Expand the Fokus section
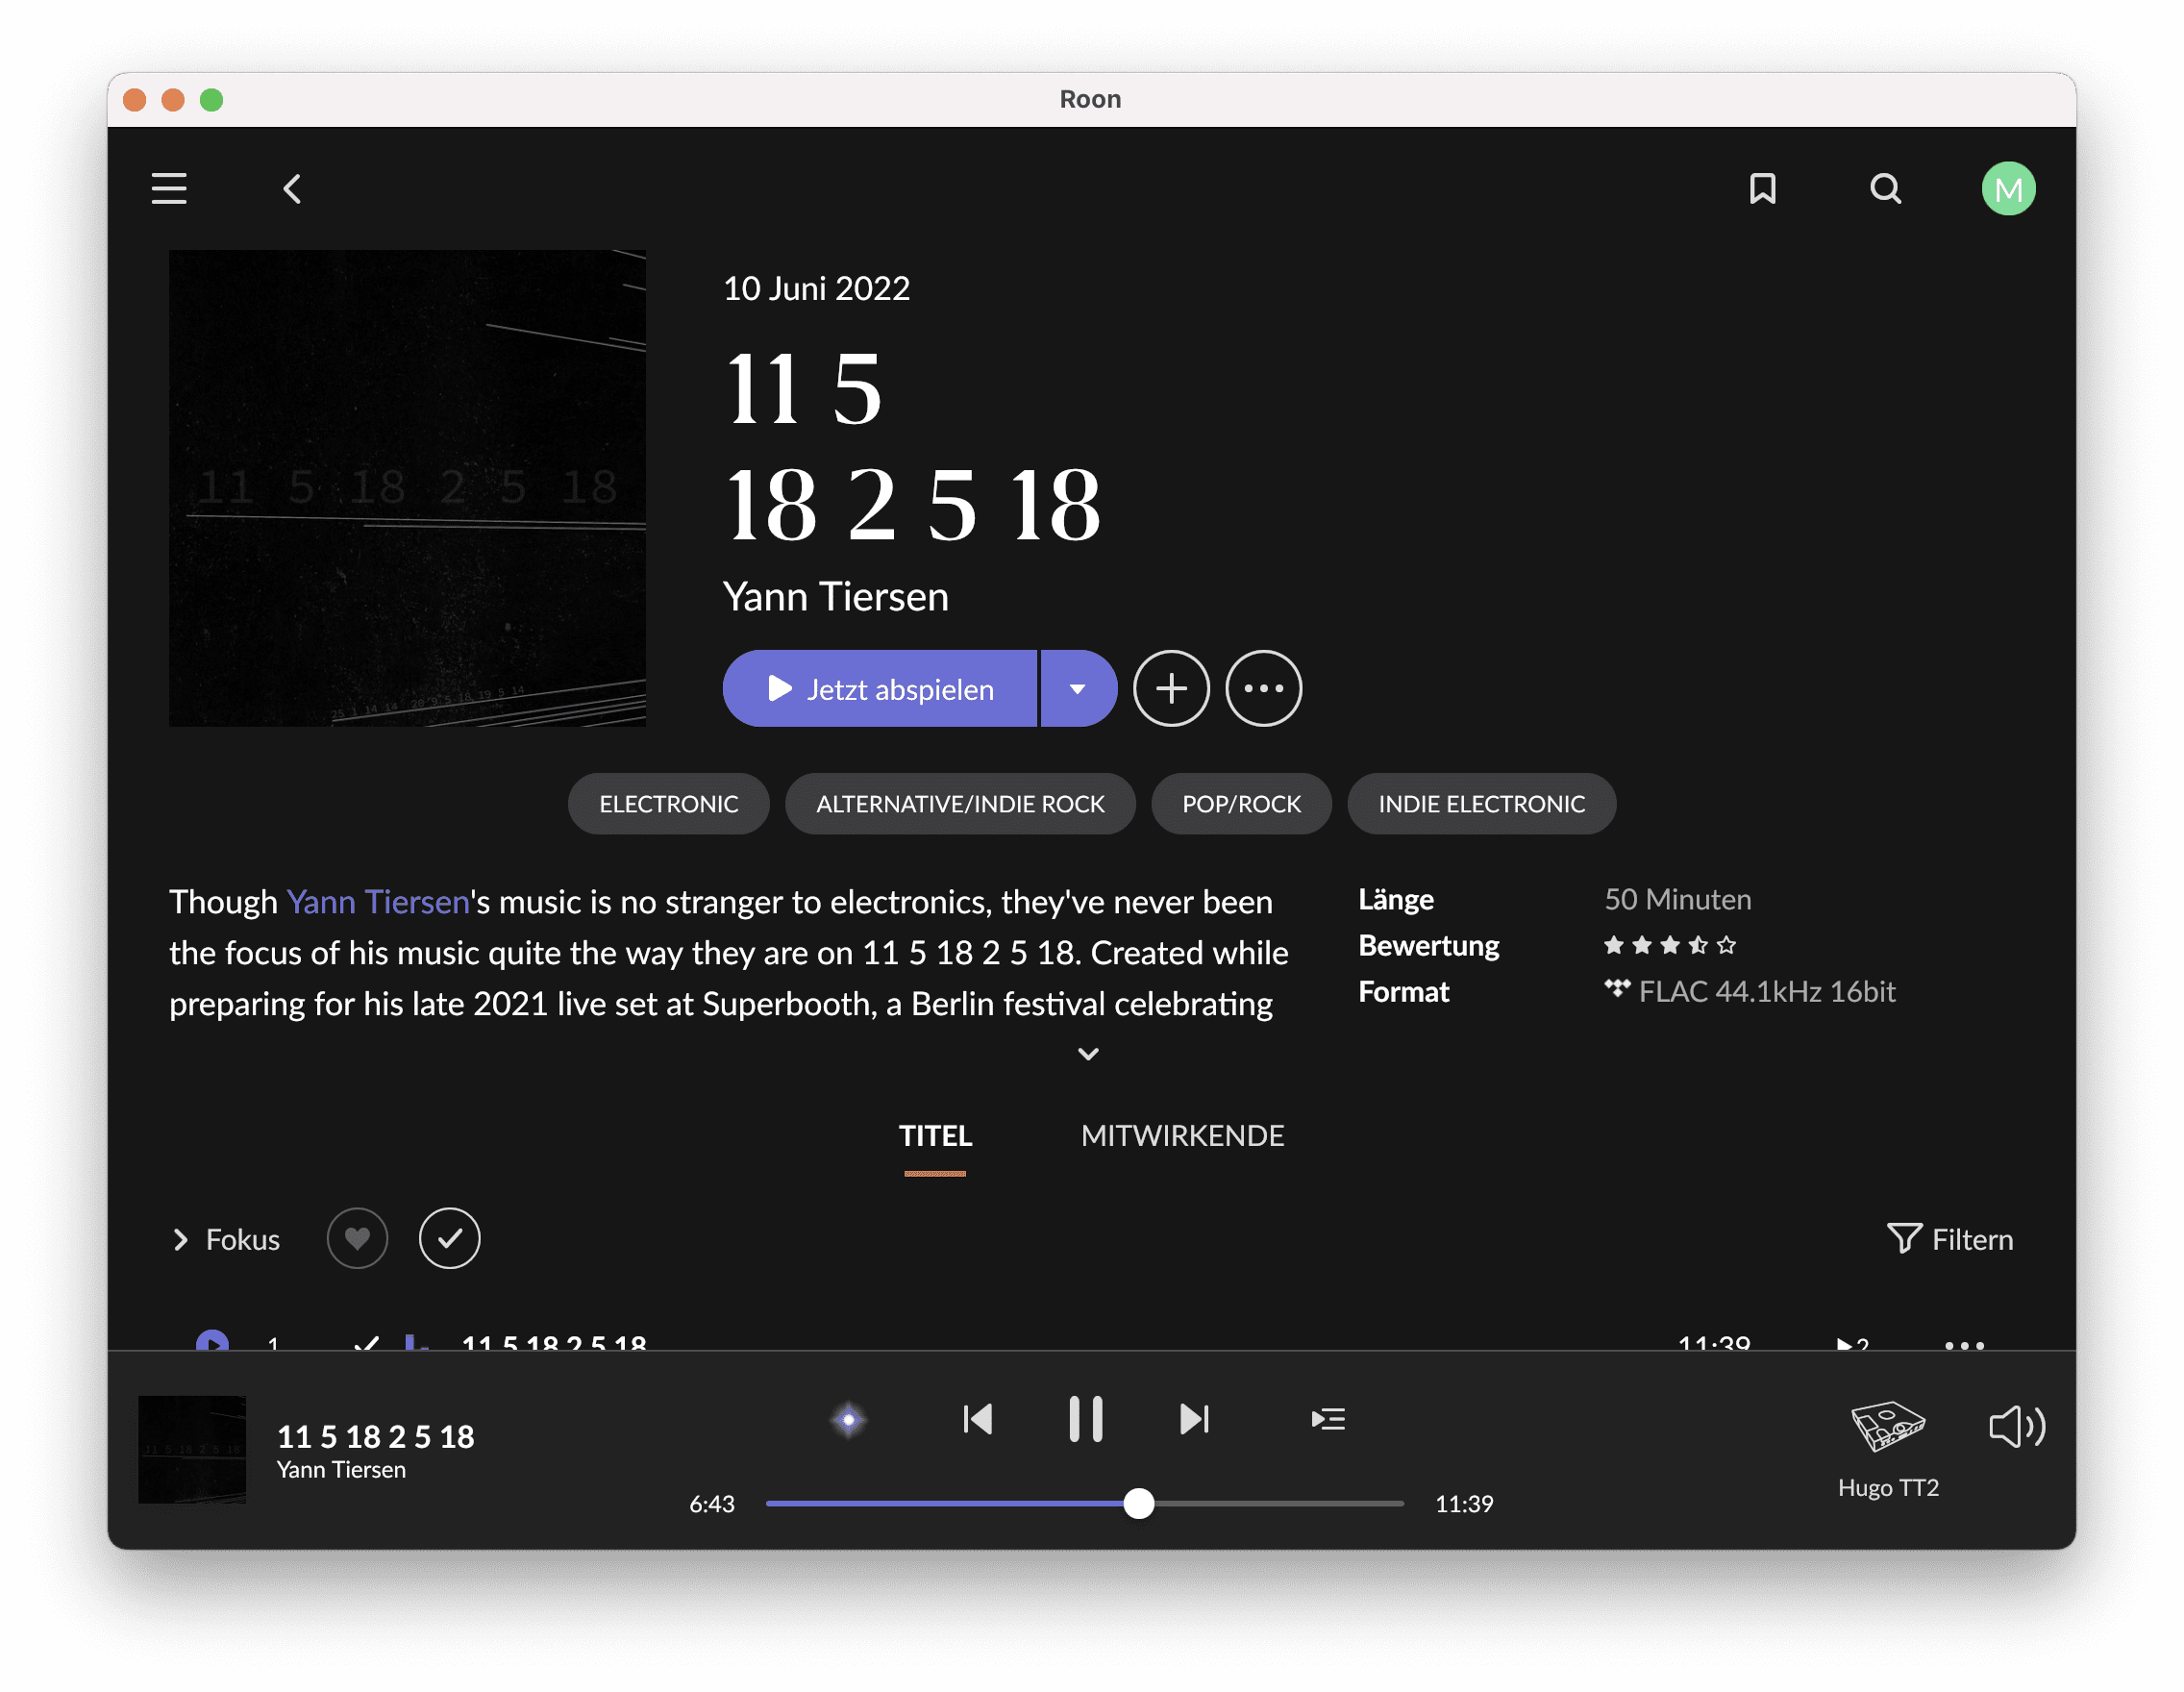 tap(226, 1239)
